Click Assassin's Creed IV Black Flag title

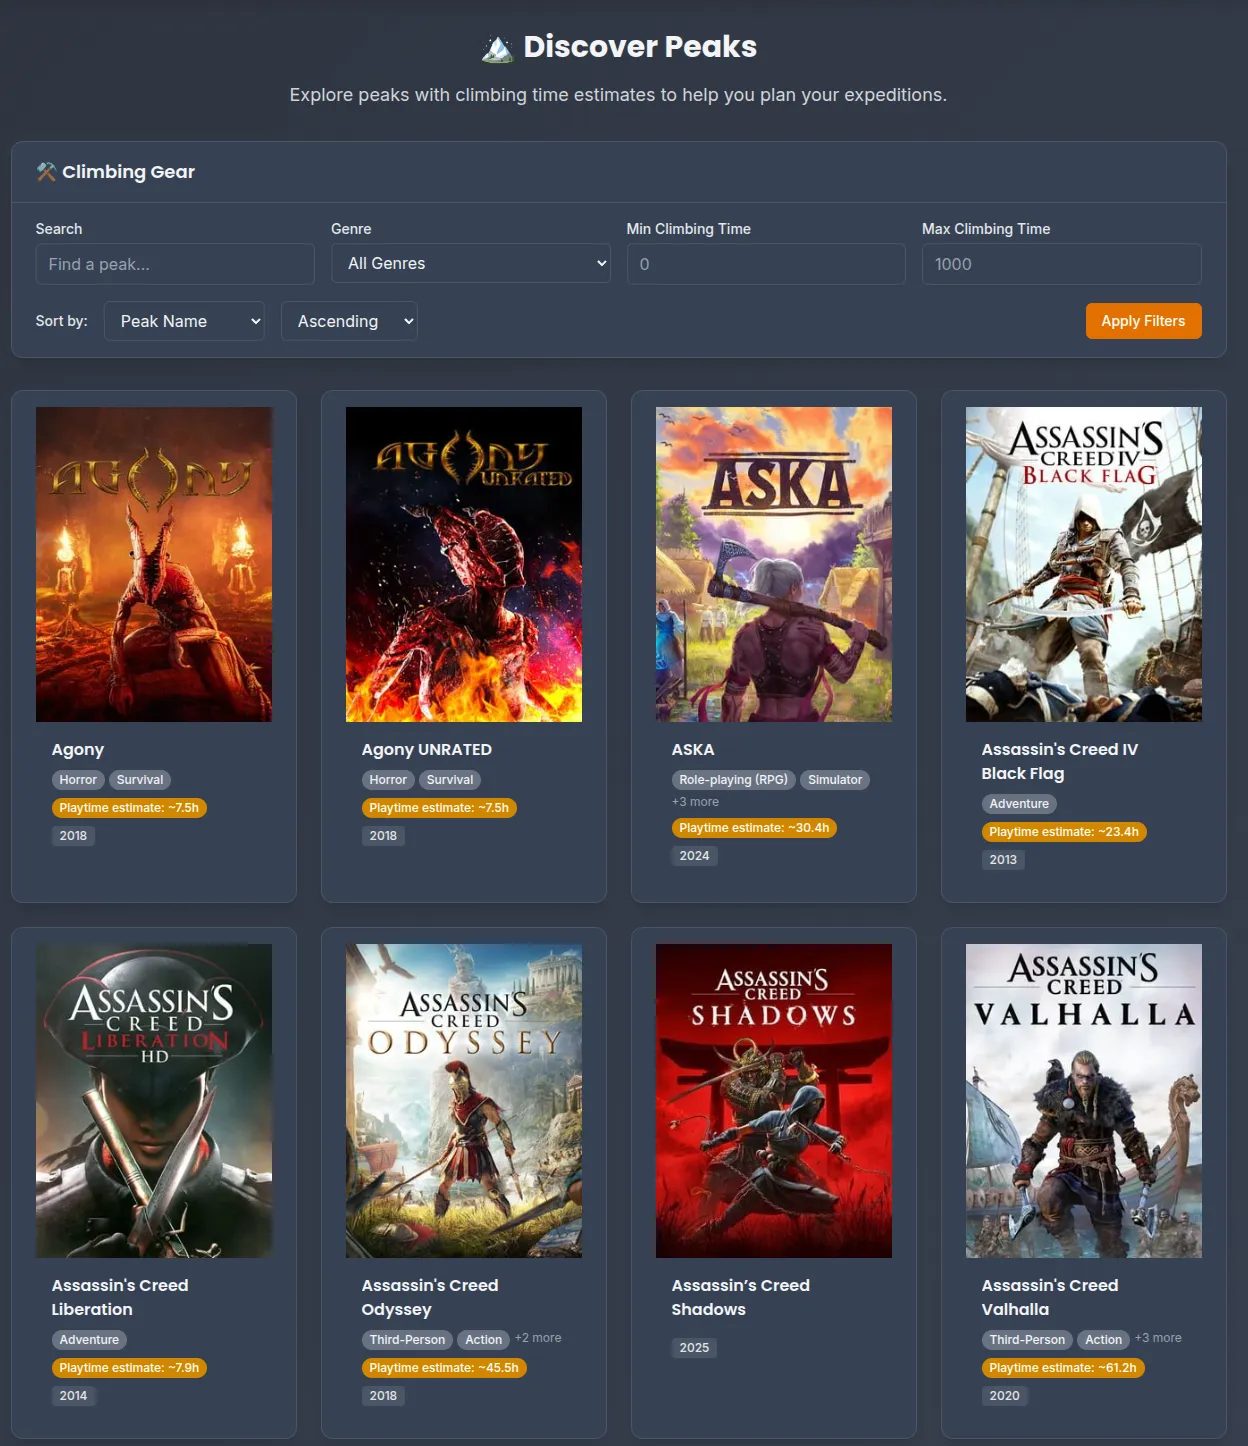pos(1060,761)
